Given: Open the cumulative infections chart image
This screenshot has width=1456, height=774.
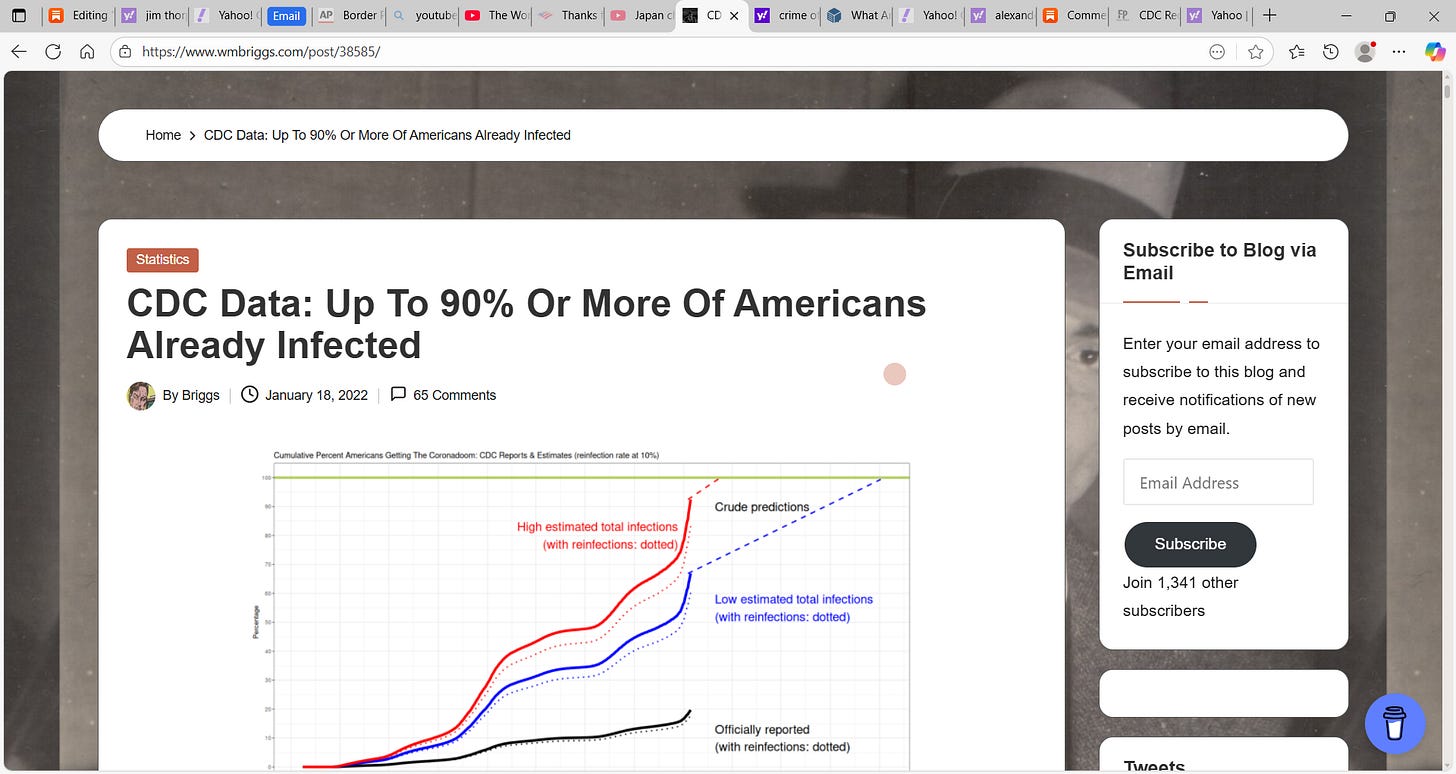Looking at the screenshot, I should (580, 609).
